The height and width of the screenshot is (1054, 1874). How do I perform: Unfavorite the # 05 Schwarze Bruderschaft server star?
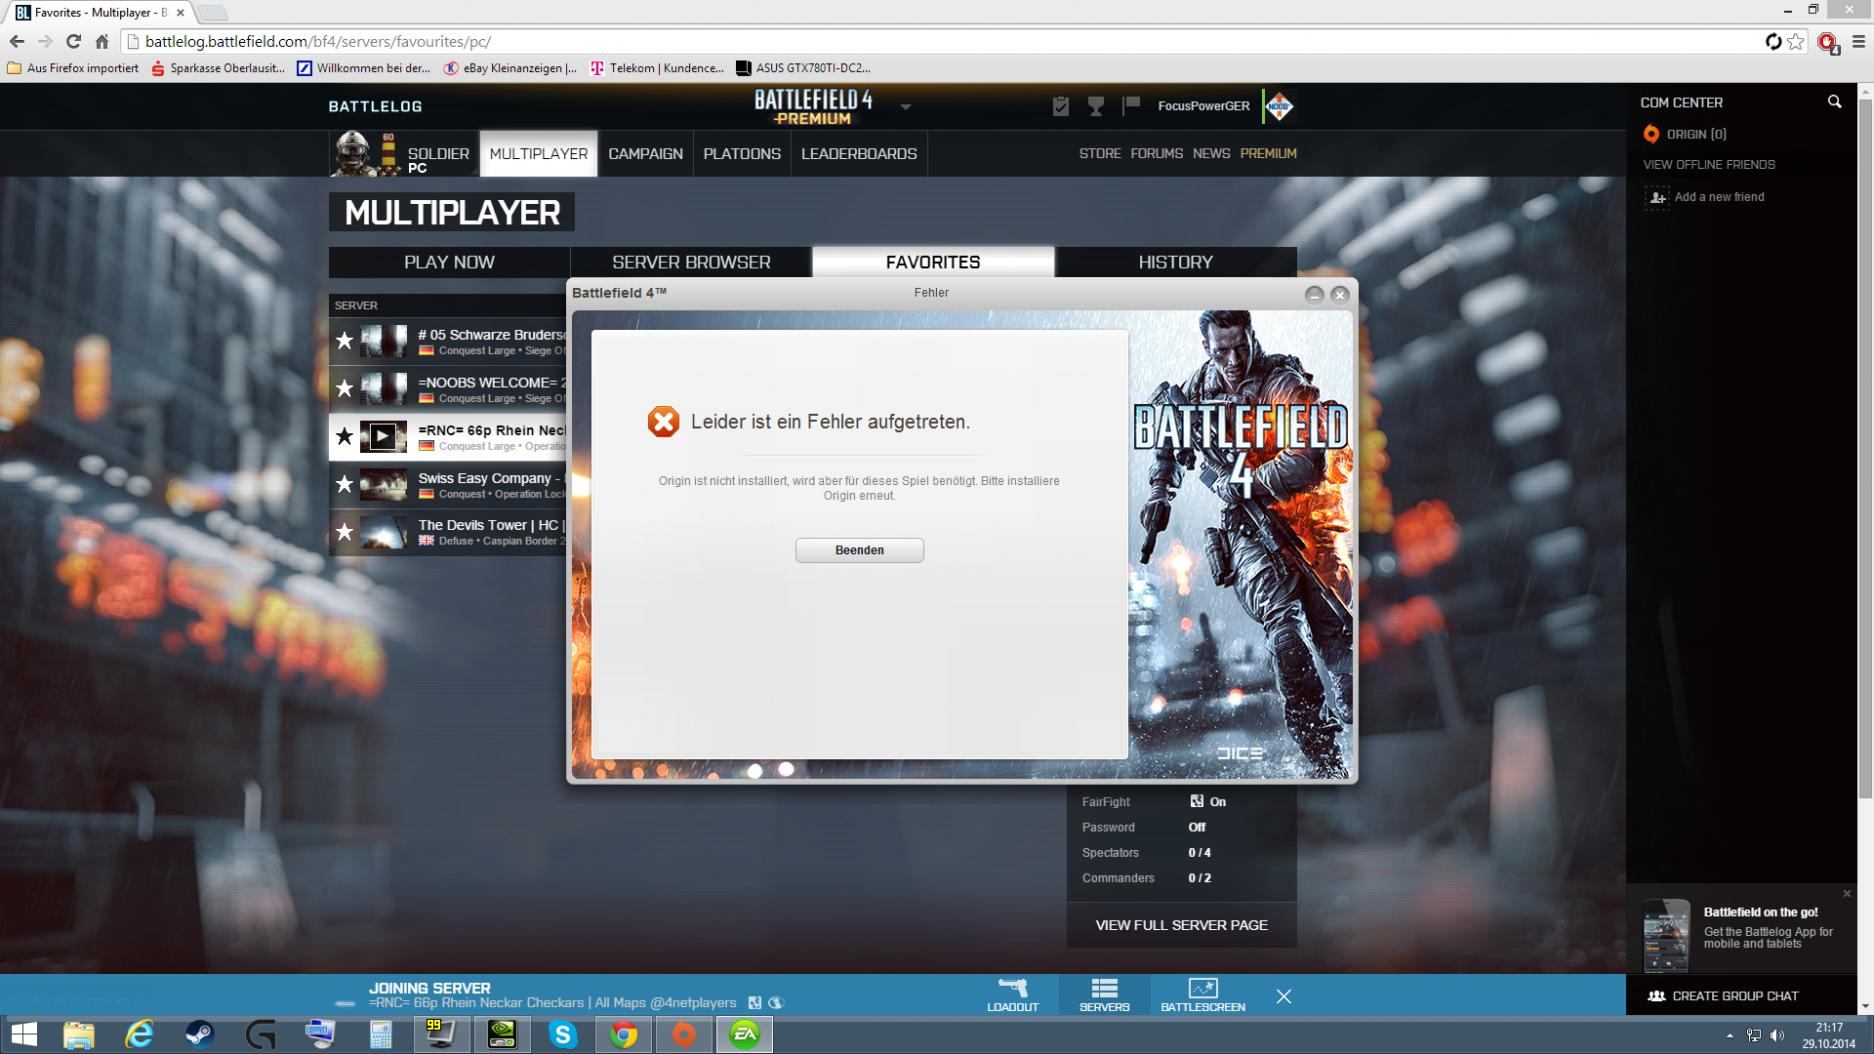pyautogui.click(x=344, y=341)
